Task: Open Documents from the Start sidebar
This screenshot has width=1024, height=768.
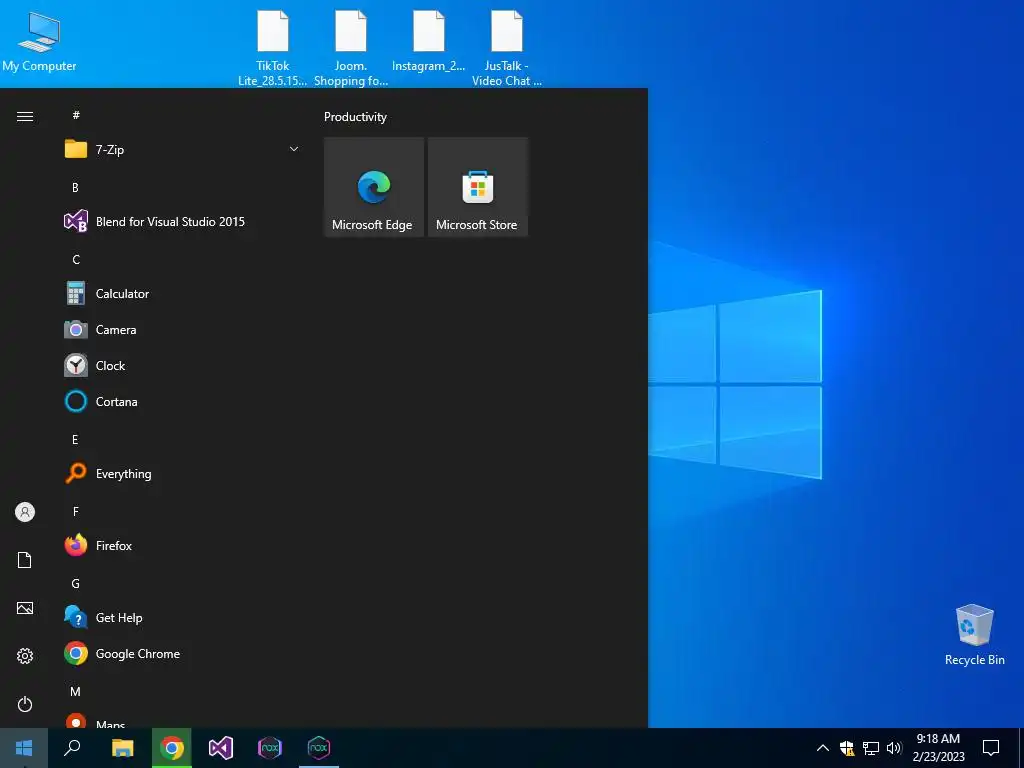Action: pos(25,560)
